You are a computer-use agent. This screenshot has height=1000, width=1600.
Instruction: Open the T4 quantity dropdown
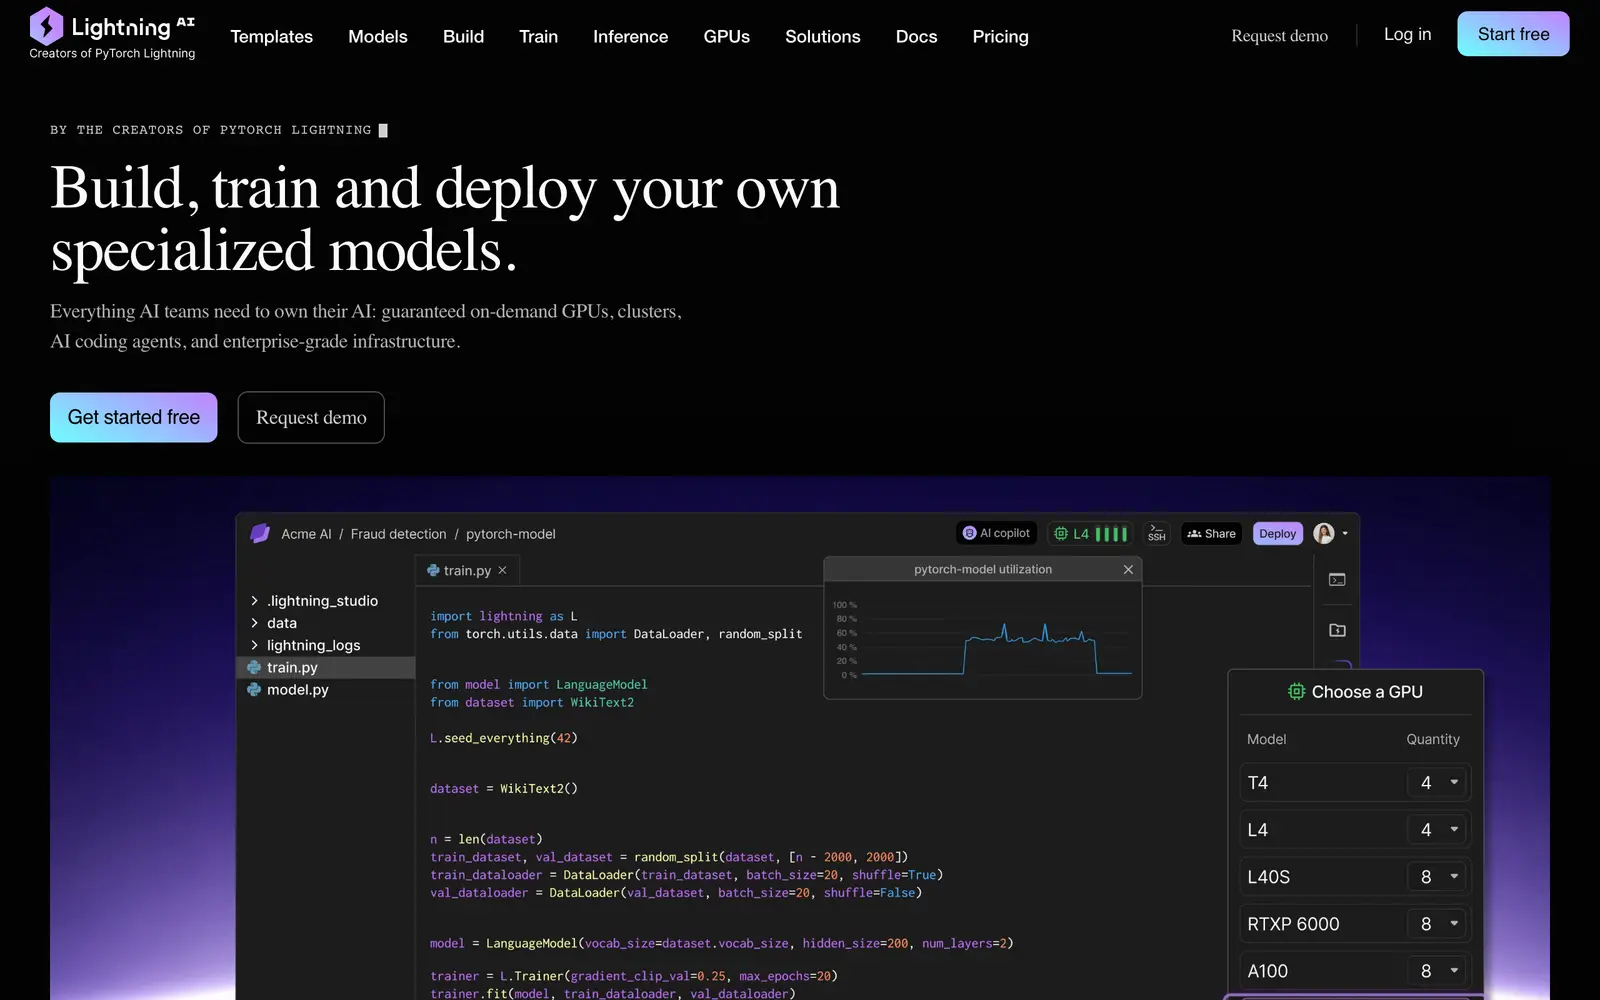point(1437,783)
